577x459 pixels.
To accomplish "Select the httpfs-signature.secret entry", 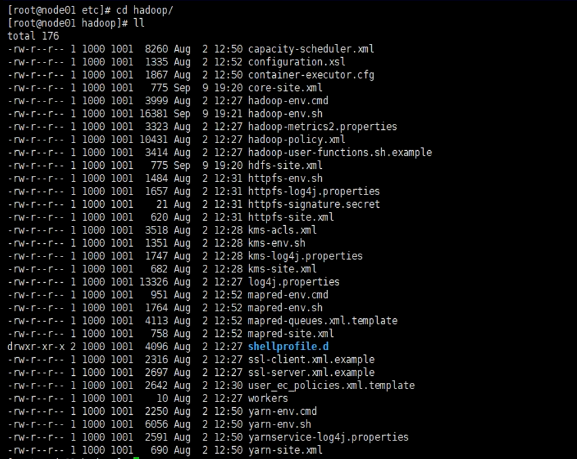I will point(314,204).
